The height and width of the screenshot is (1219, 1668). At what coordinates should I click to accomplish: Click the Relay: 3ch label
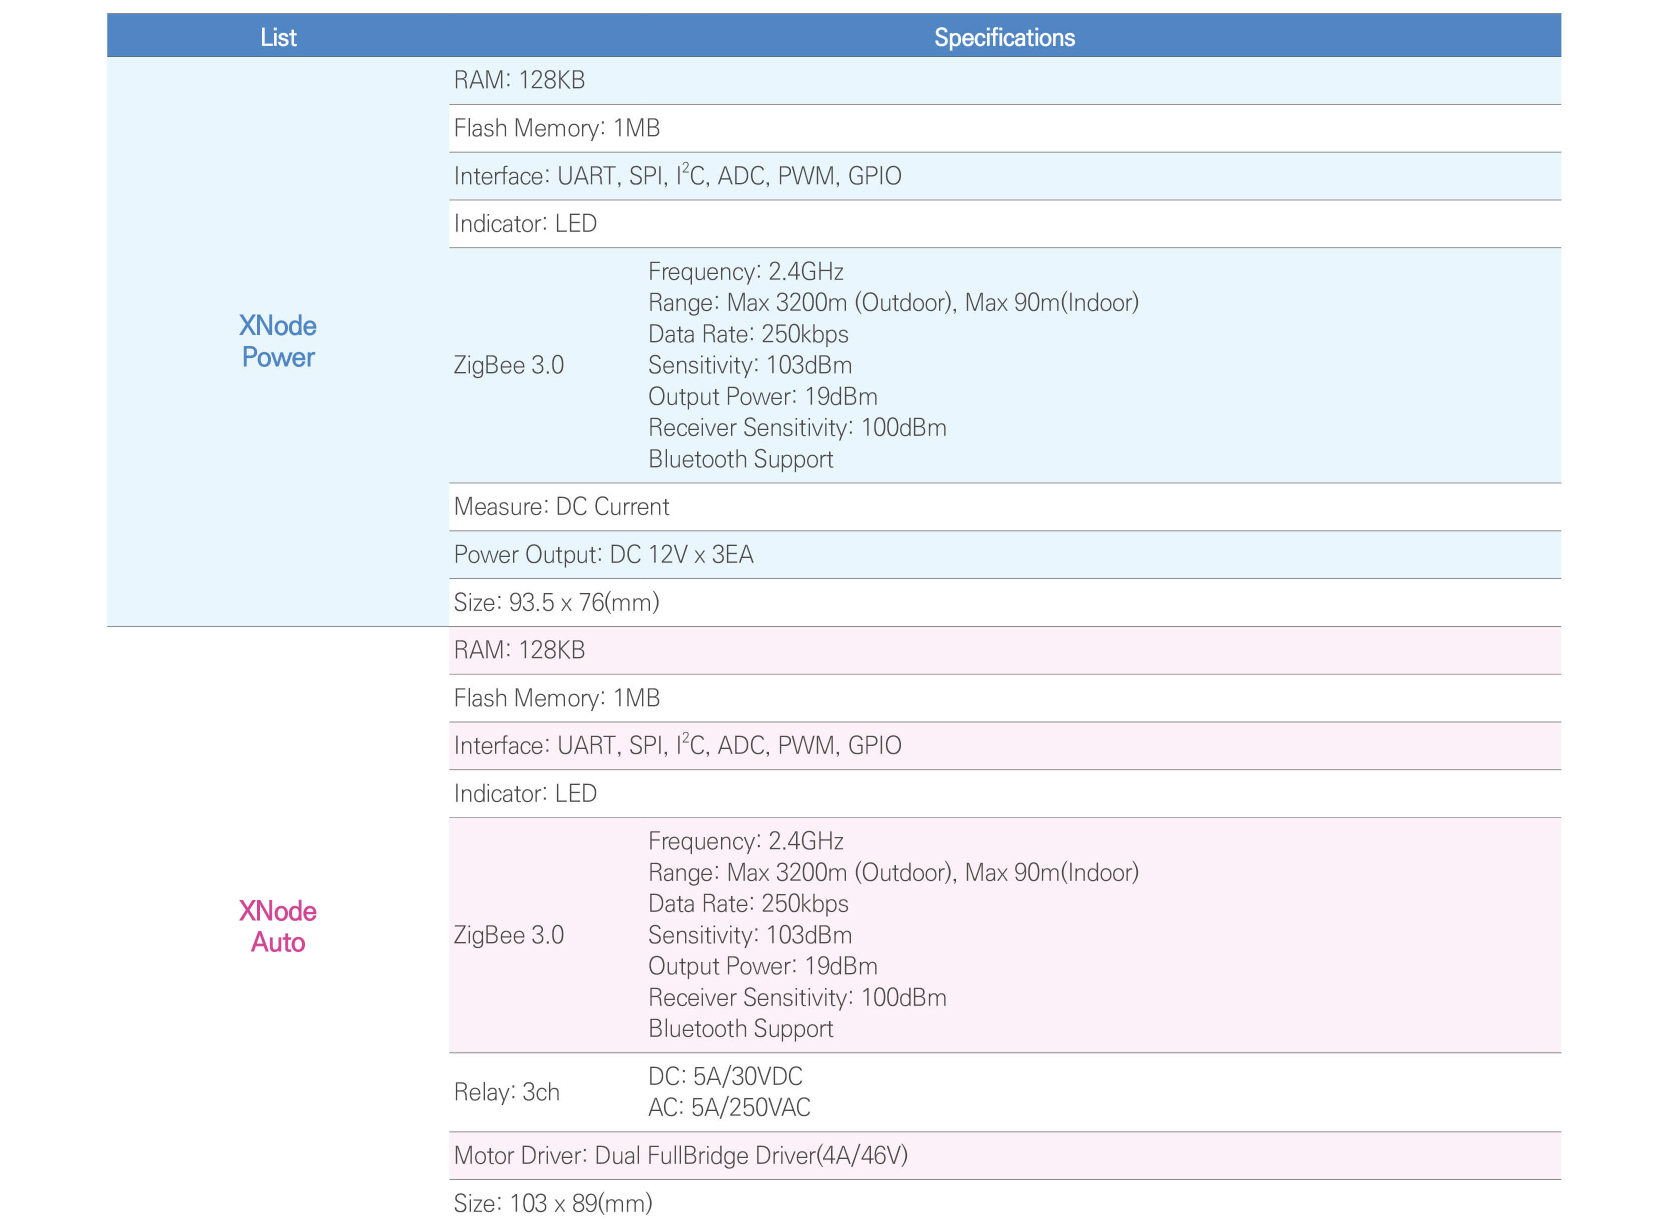click(x=507, y=1092)
